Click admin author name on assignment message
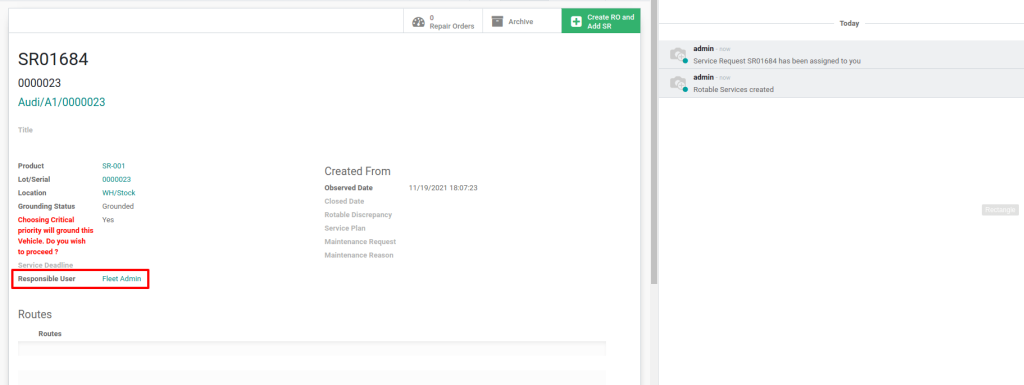This screenshot has height=385, width=1024. [x=703, y=49]
